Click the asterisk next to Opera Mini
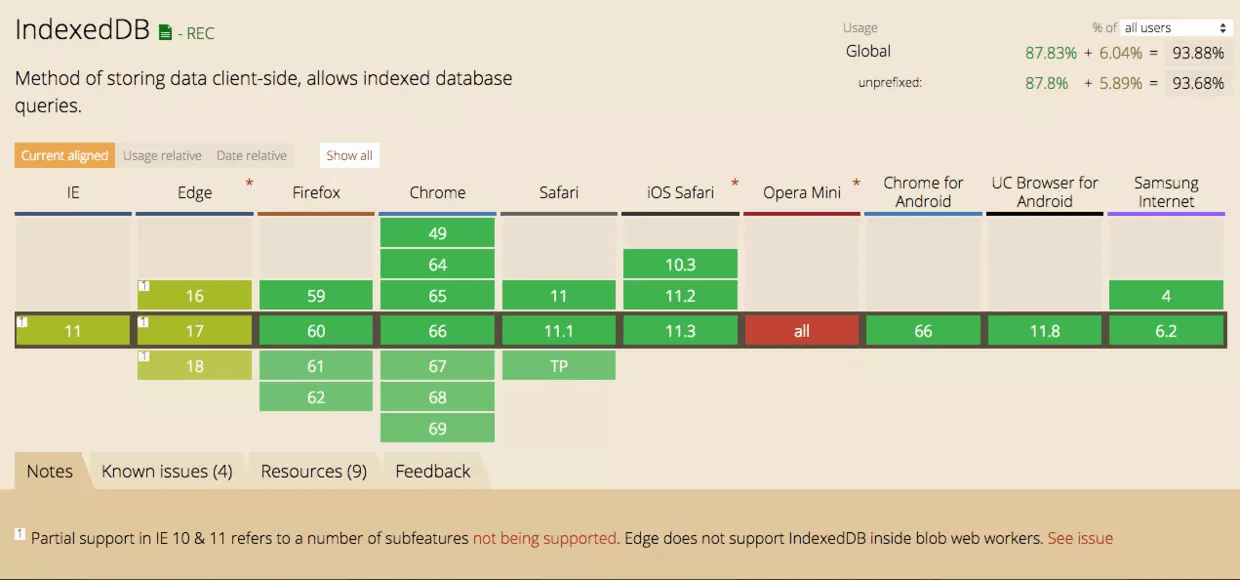 click(x=856, y=183)
